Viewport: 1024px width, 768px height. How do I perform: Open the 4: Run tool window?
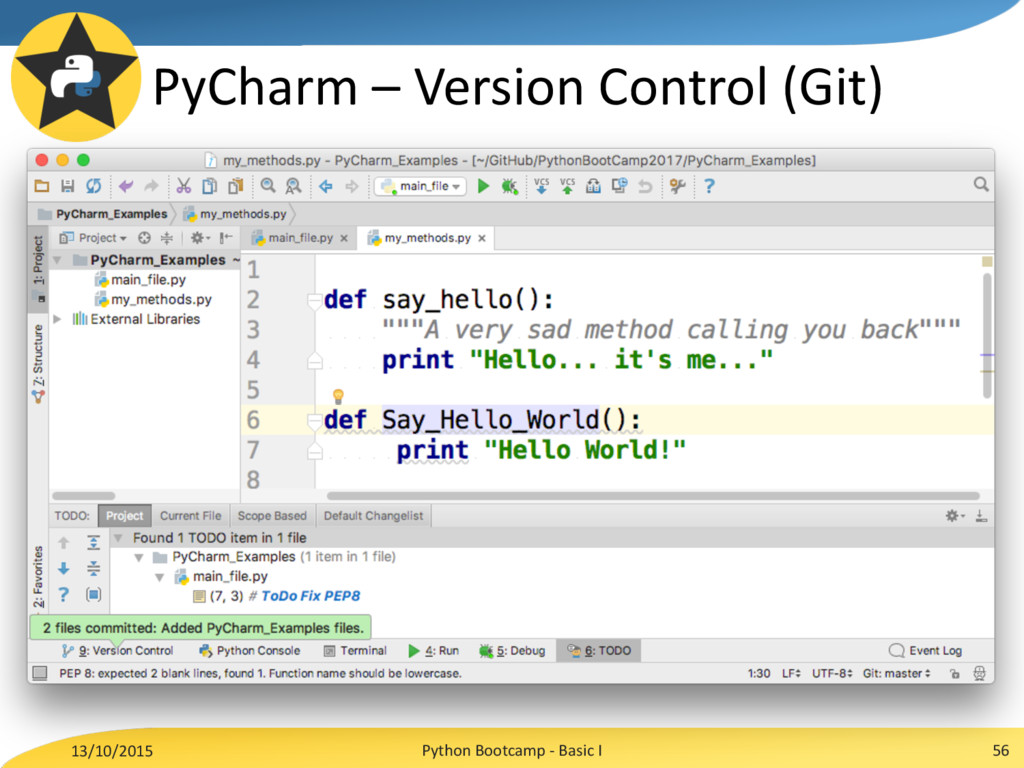(434, 651)
